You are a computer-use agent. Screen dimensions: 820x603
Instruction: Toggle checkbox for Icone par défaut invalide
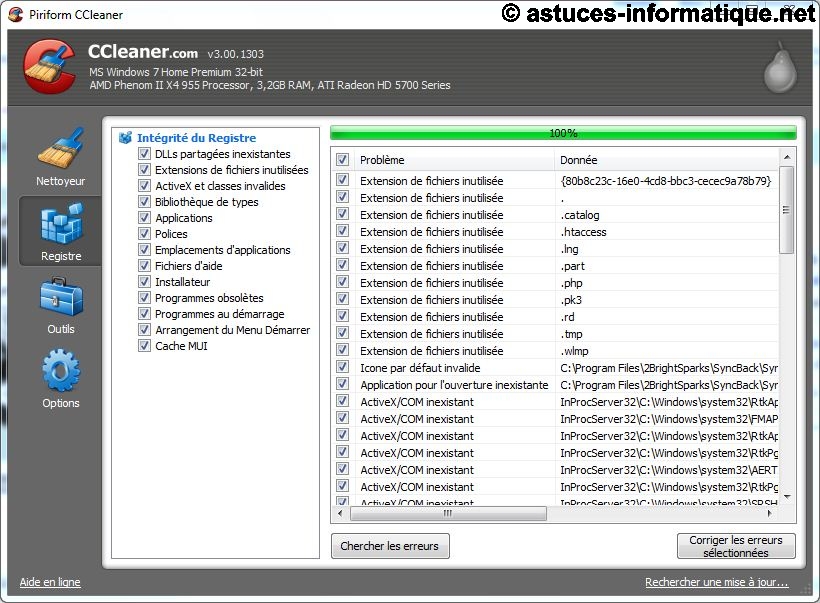tap(343, 367)
